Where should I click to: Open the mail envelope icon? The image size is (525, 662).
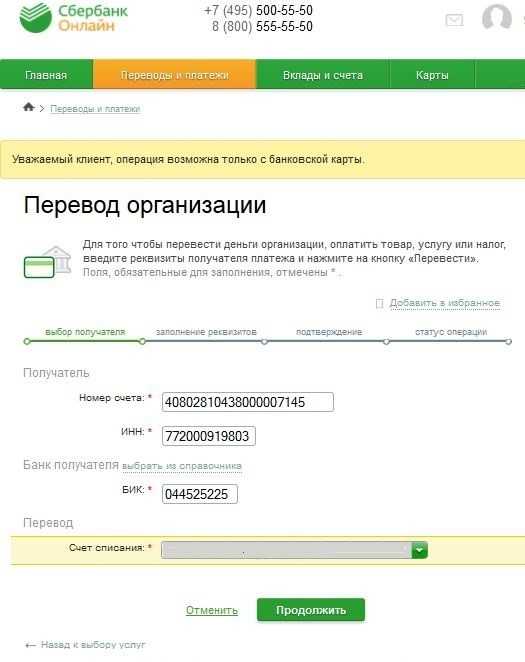[x=455, y=20]
